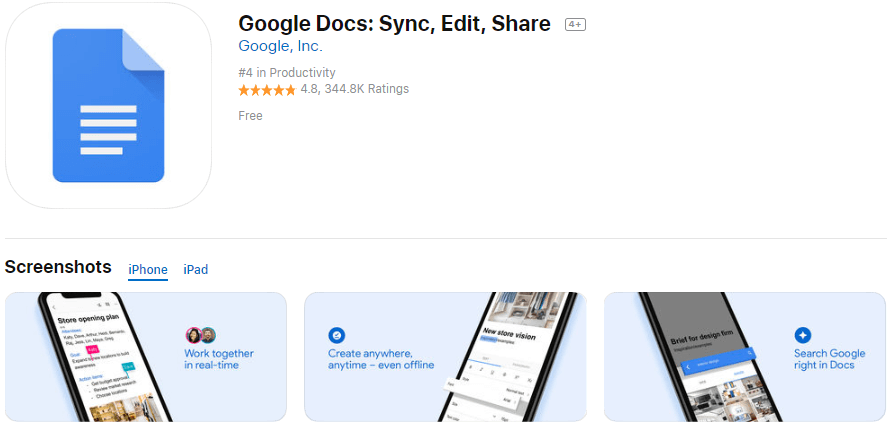The width and height of the screenshot is (888, 423).
Task: Click back arrow in blue search bar
Action: [x=689, y=368]
